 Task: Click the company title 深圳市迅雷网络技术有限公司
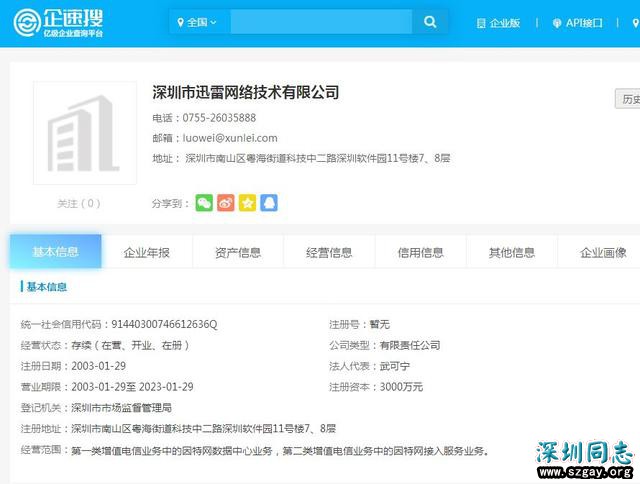[246, 92]
